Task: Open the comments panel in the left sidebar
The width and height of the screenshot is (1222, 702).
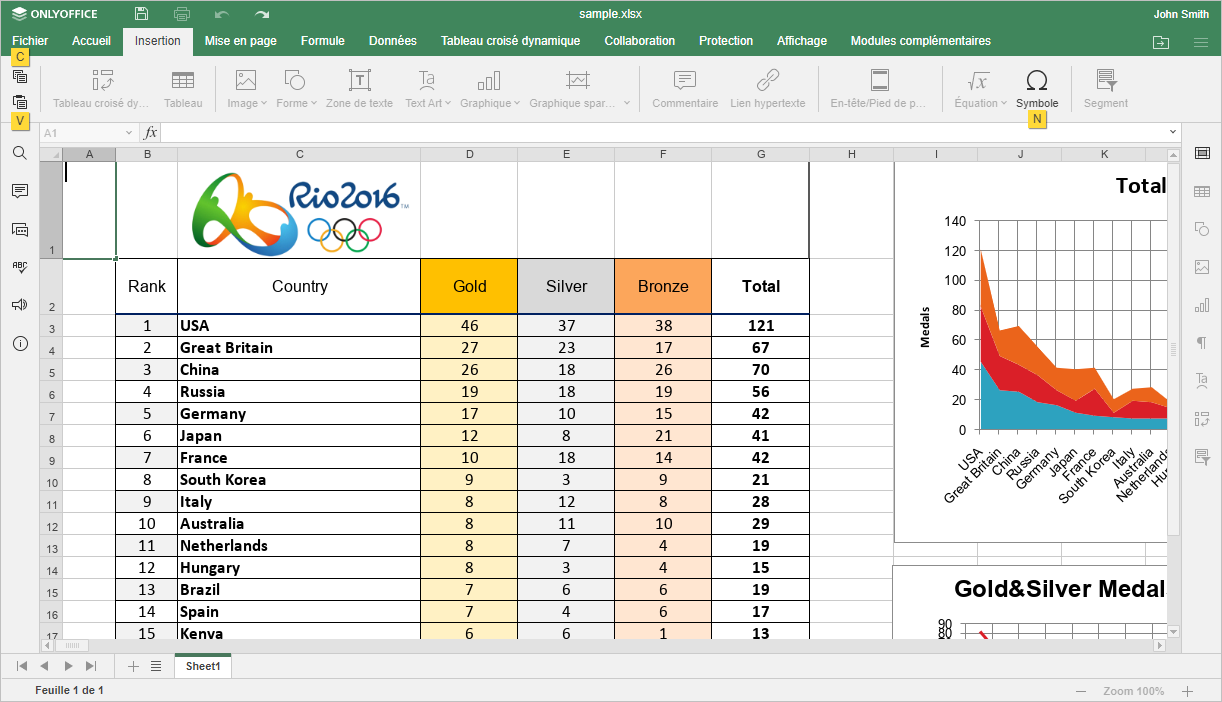Action: tap(20, 191)
